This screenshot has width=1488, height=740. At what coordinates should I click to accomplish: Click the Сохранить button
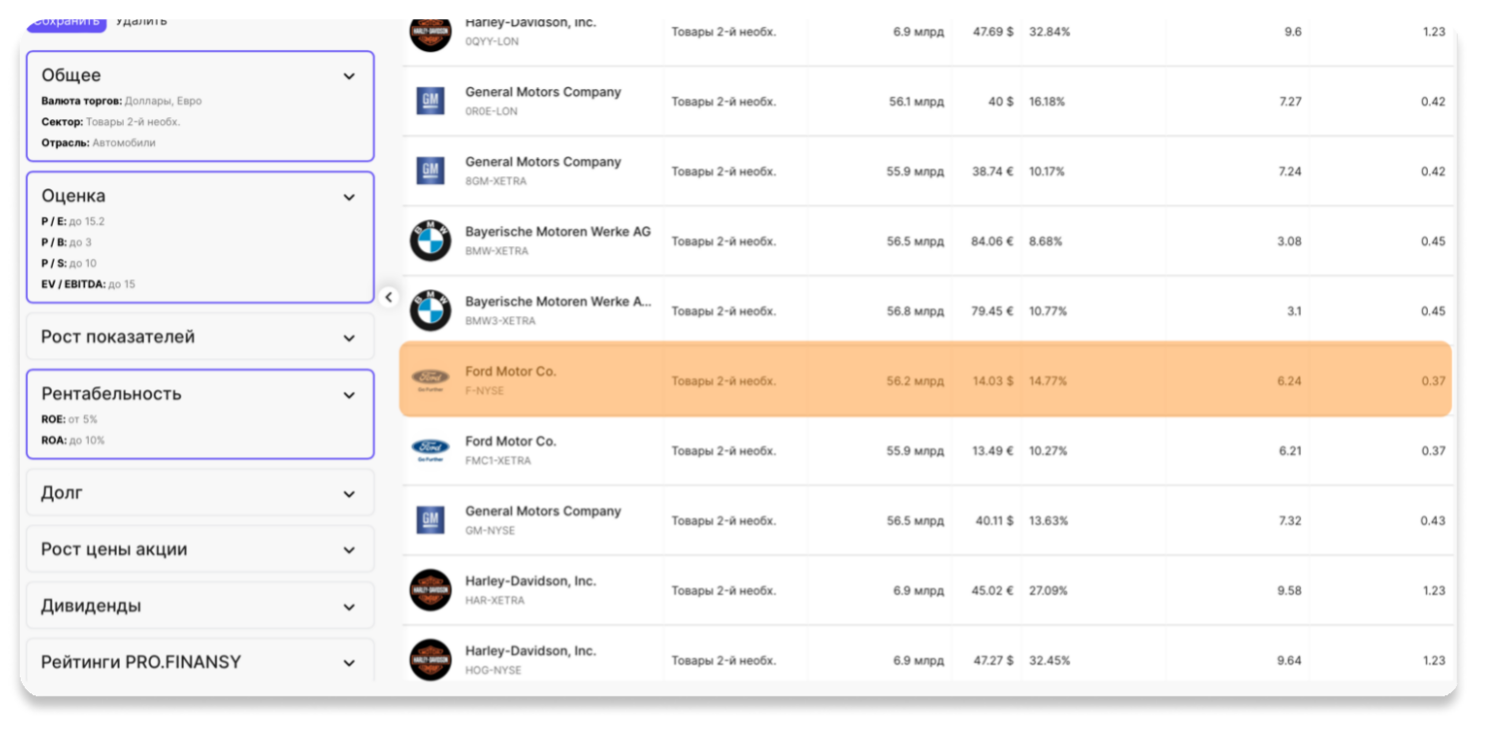[x=65, y=22]
